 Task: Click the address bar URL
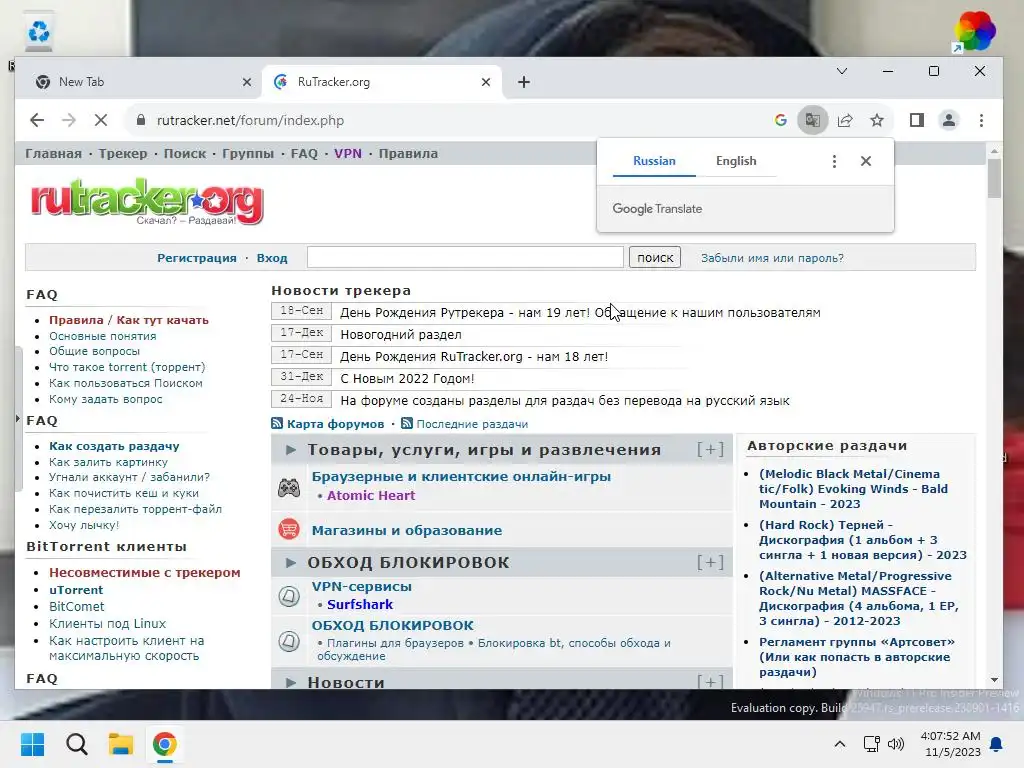(250, 120)
